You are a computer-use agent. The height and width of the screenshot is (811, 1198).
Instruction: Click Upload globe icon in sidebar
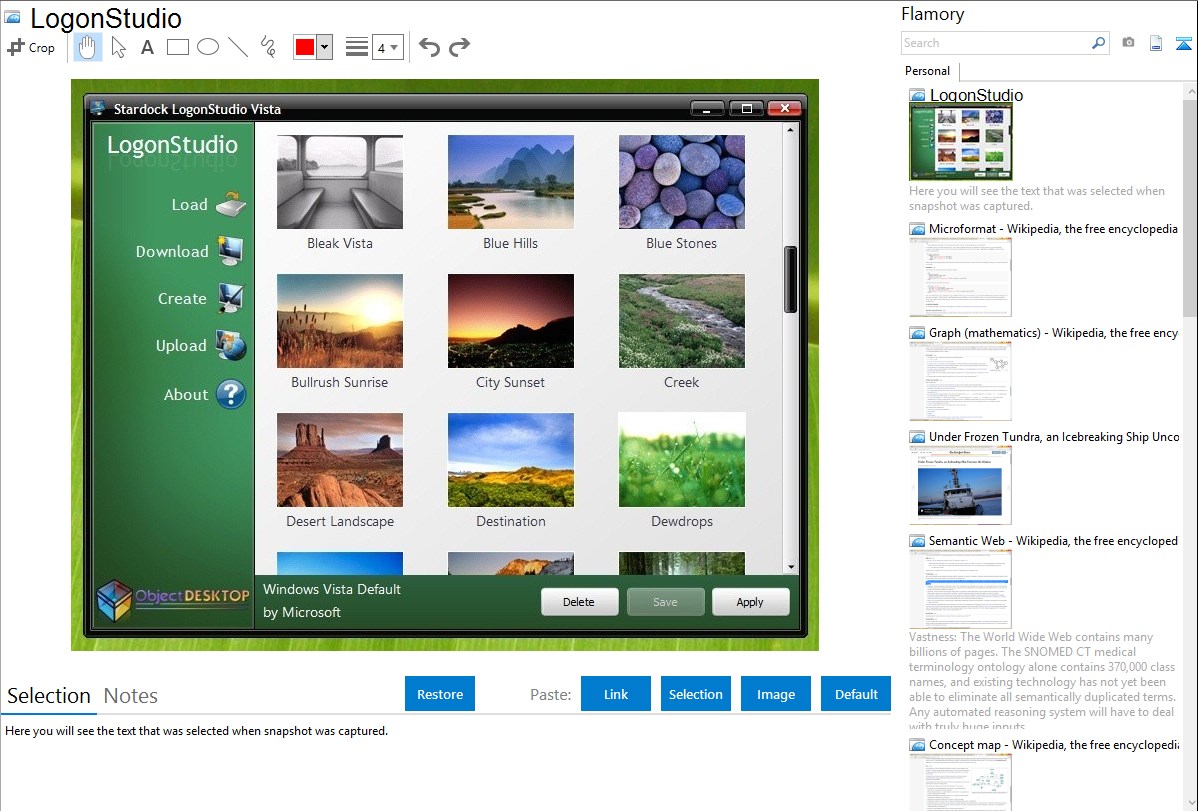pyautogui.click(x=231, y=345)
